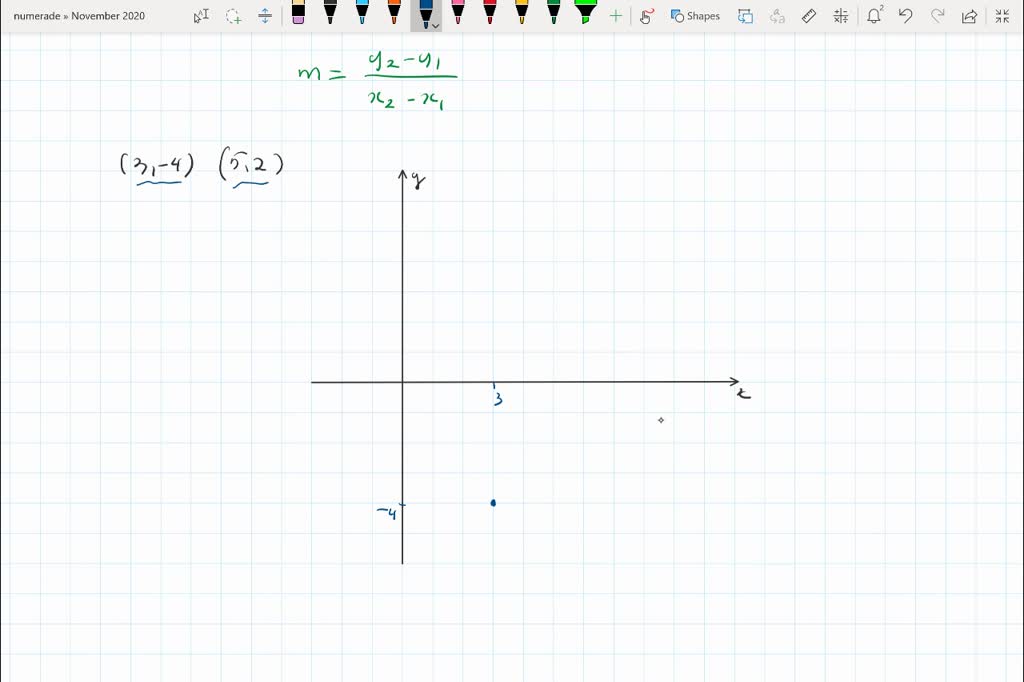This screenshot has width=1024, height=682.
Task: Select the eraser tool
Action: (810, 15)
